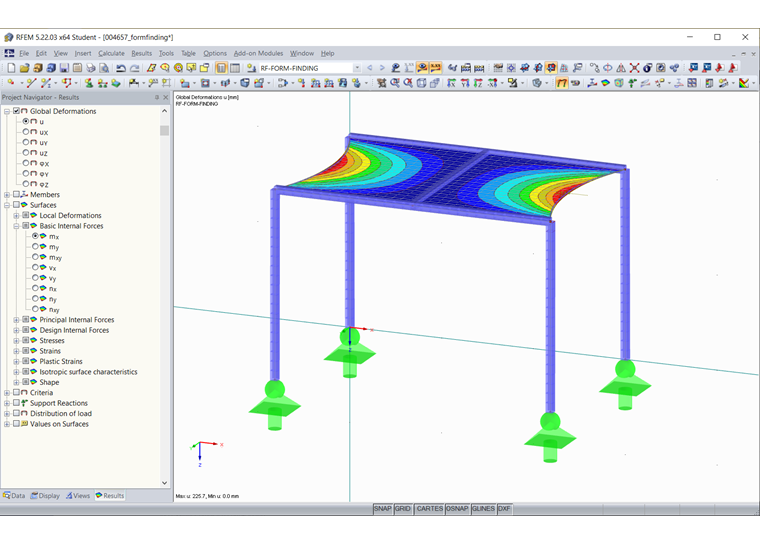Image resolution: width=760 pixels, height=545 pixels.
Task: Click the printer icon in toolbar
Action: (x=91, y=68)
